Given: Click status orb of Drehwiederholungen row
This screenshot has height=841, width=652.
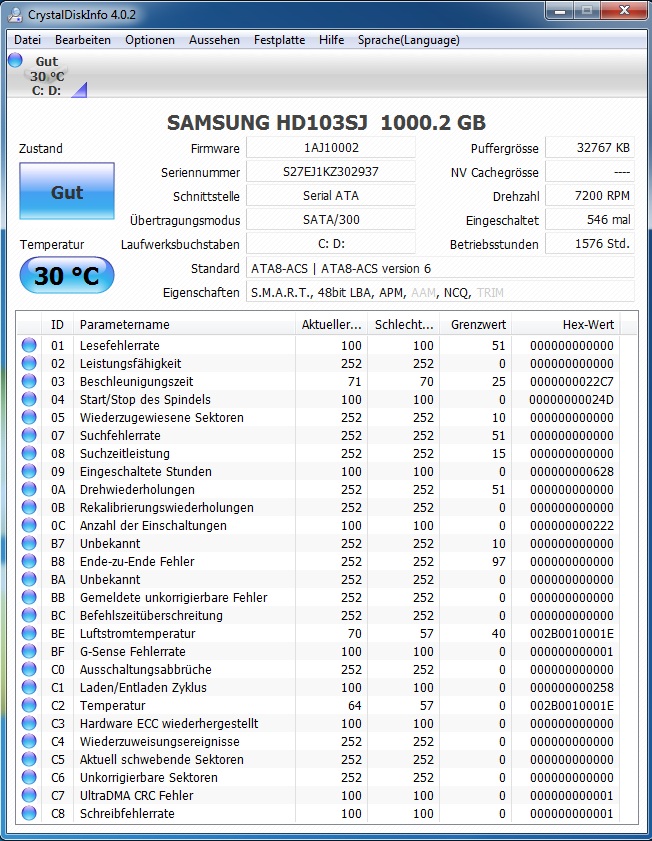Looking at the screenshot, I should click(x=29, y=489).
